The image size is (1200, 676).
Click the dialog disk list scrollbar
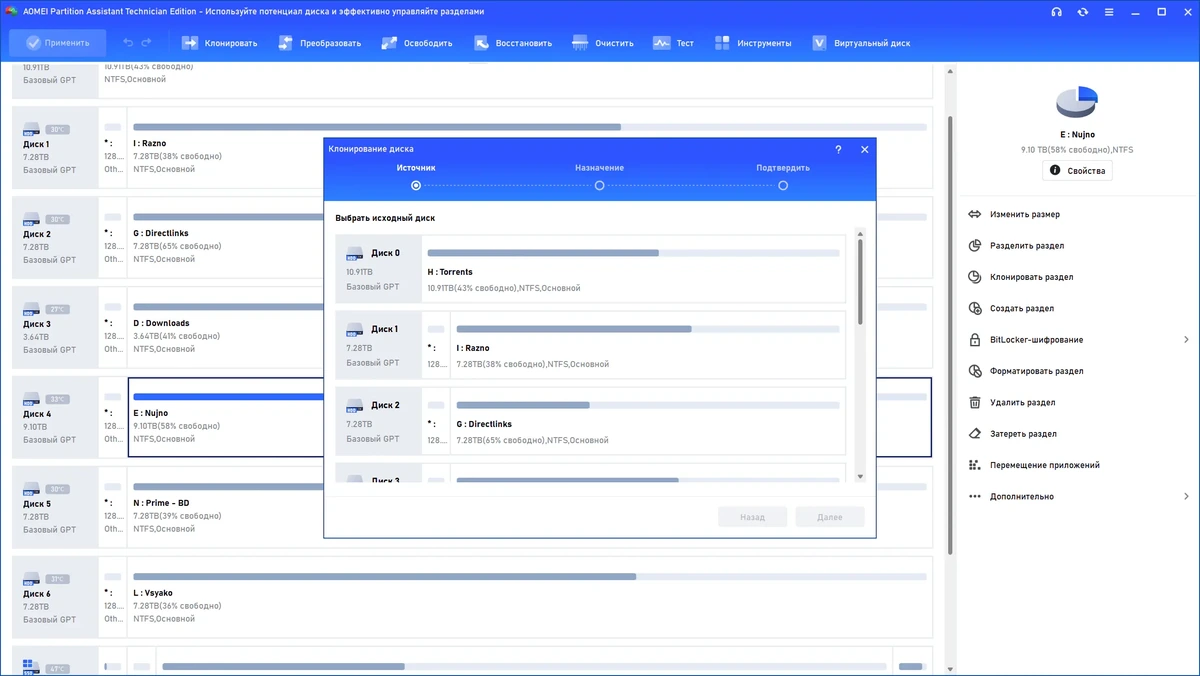(860, 281)
